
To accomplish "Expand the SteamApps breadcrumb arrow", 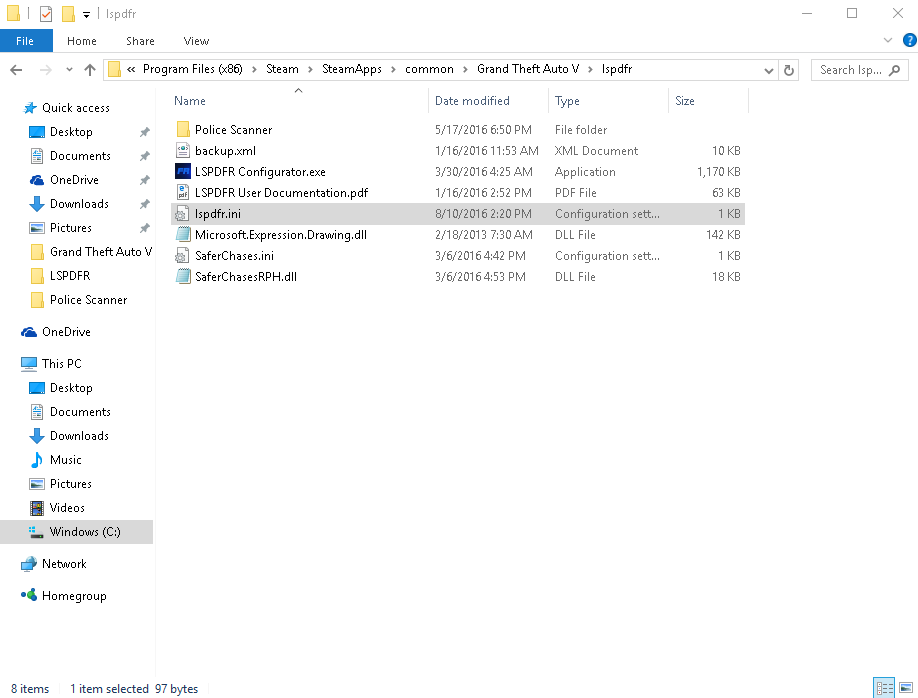I will (393, 70).
